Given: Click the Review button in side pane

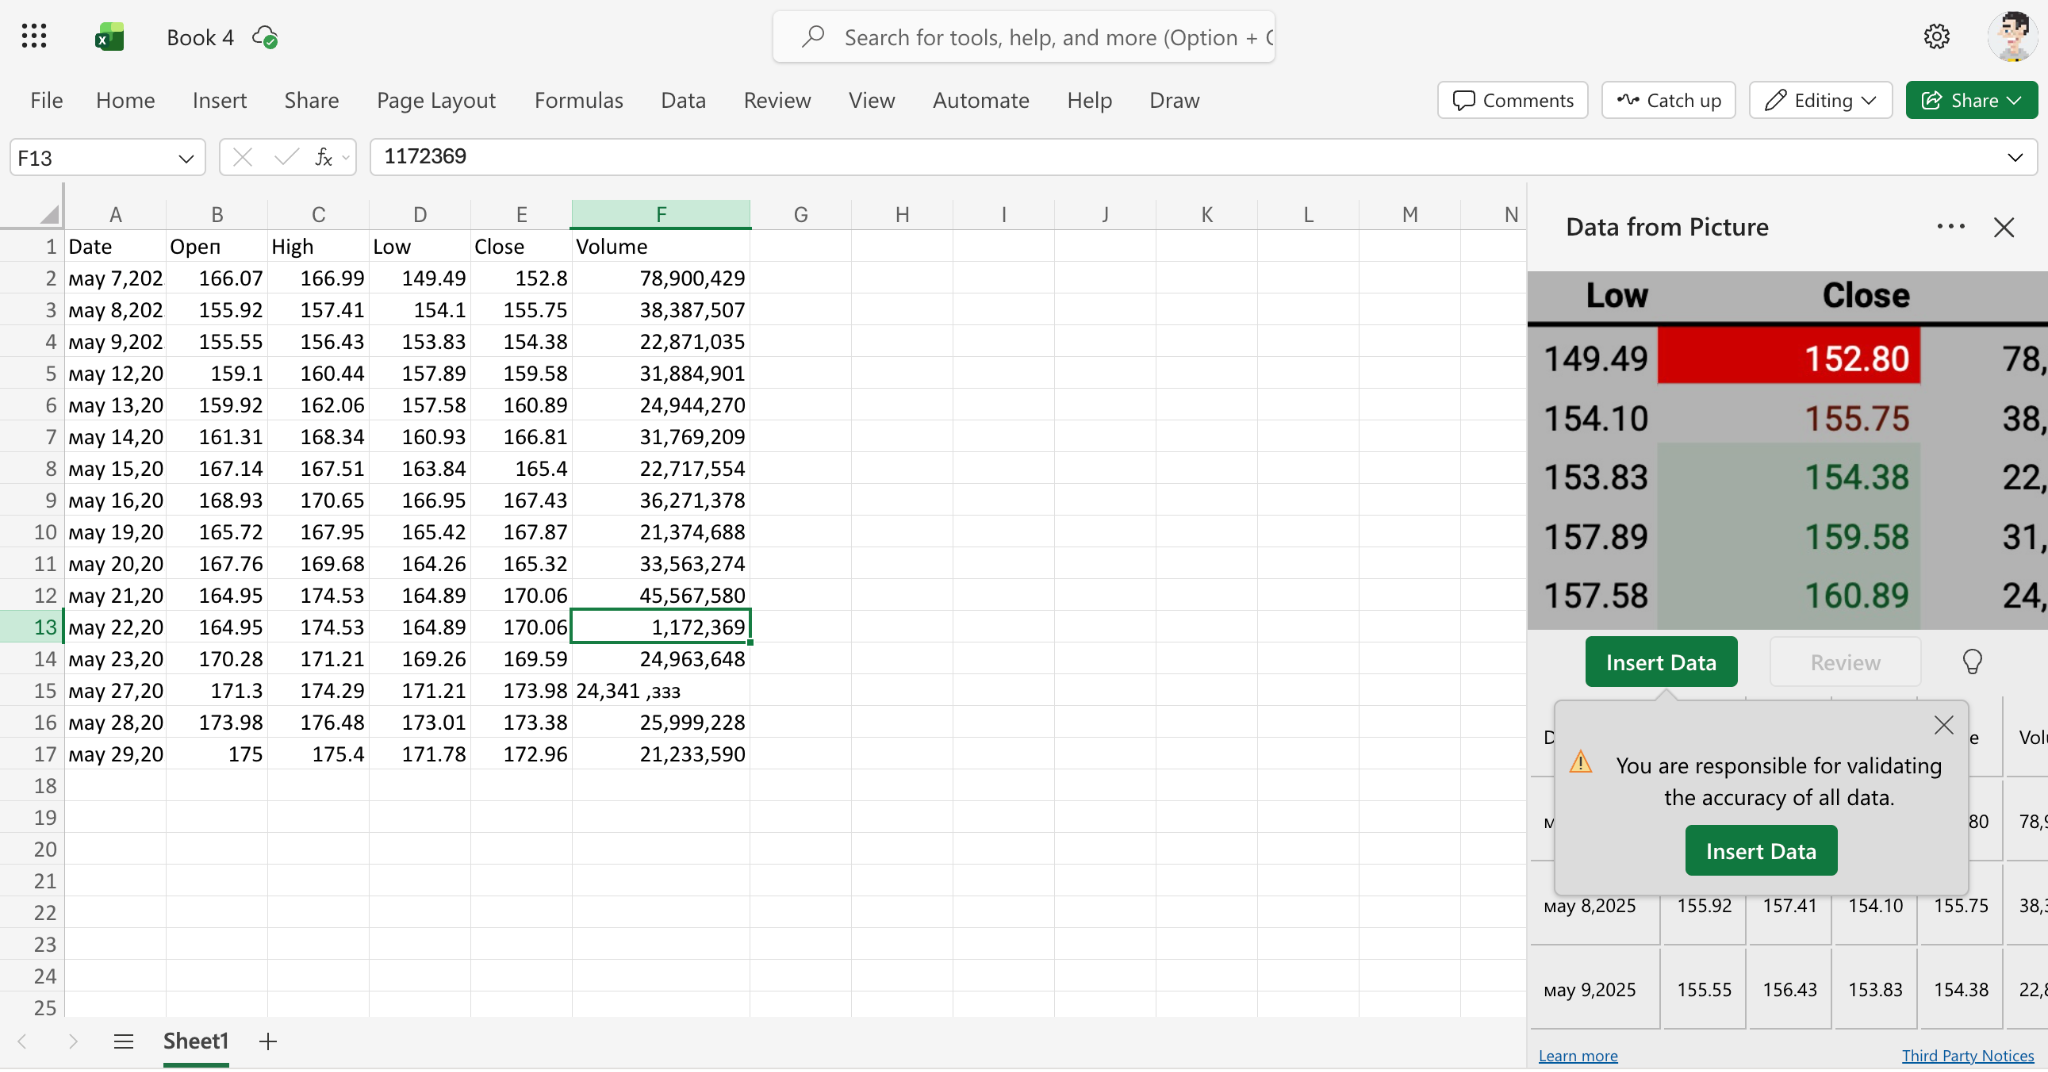Looking at the screenshot, I should tap(1845, 662).
